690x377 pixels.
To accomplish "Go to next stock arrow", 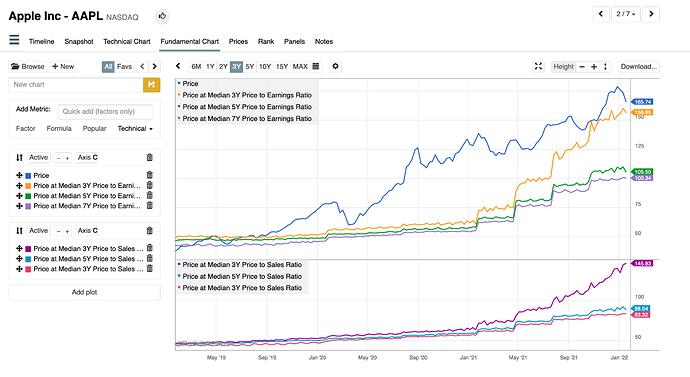I will [651, 14].
